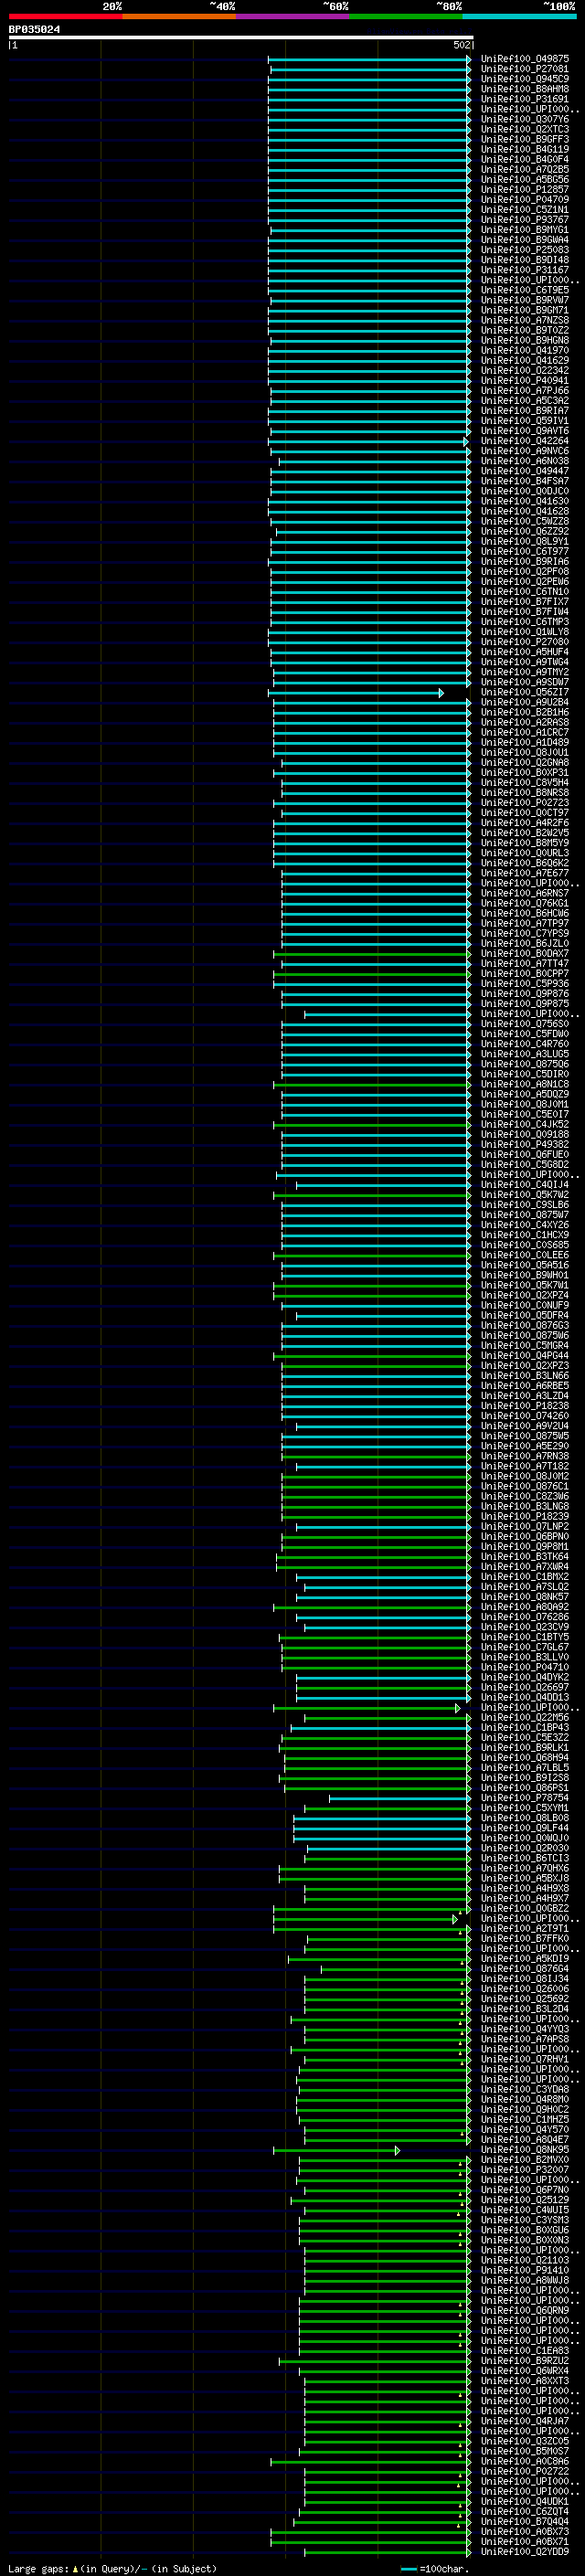The image size is (585, 2576).
Task: Select hit label UniRef100_B9RLK1
Action: point(525,1747)
